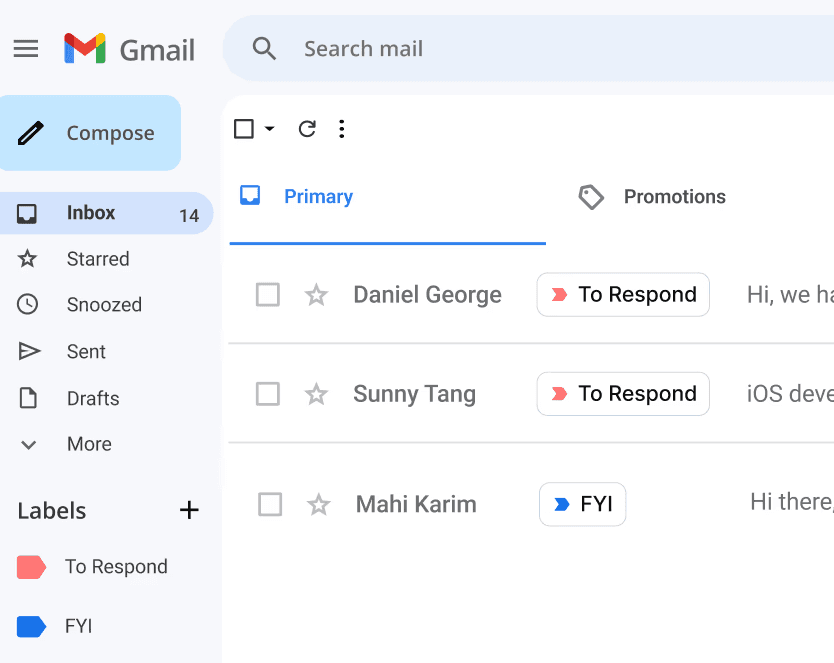Open the Sent folder
834x663 pixels.
pyautogui.click(x=86, y=351)
